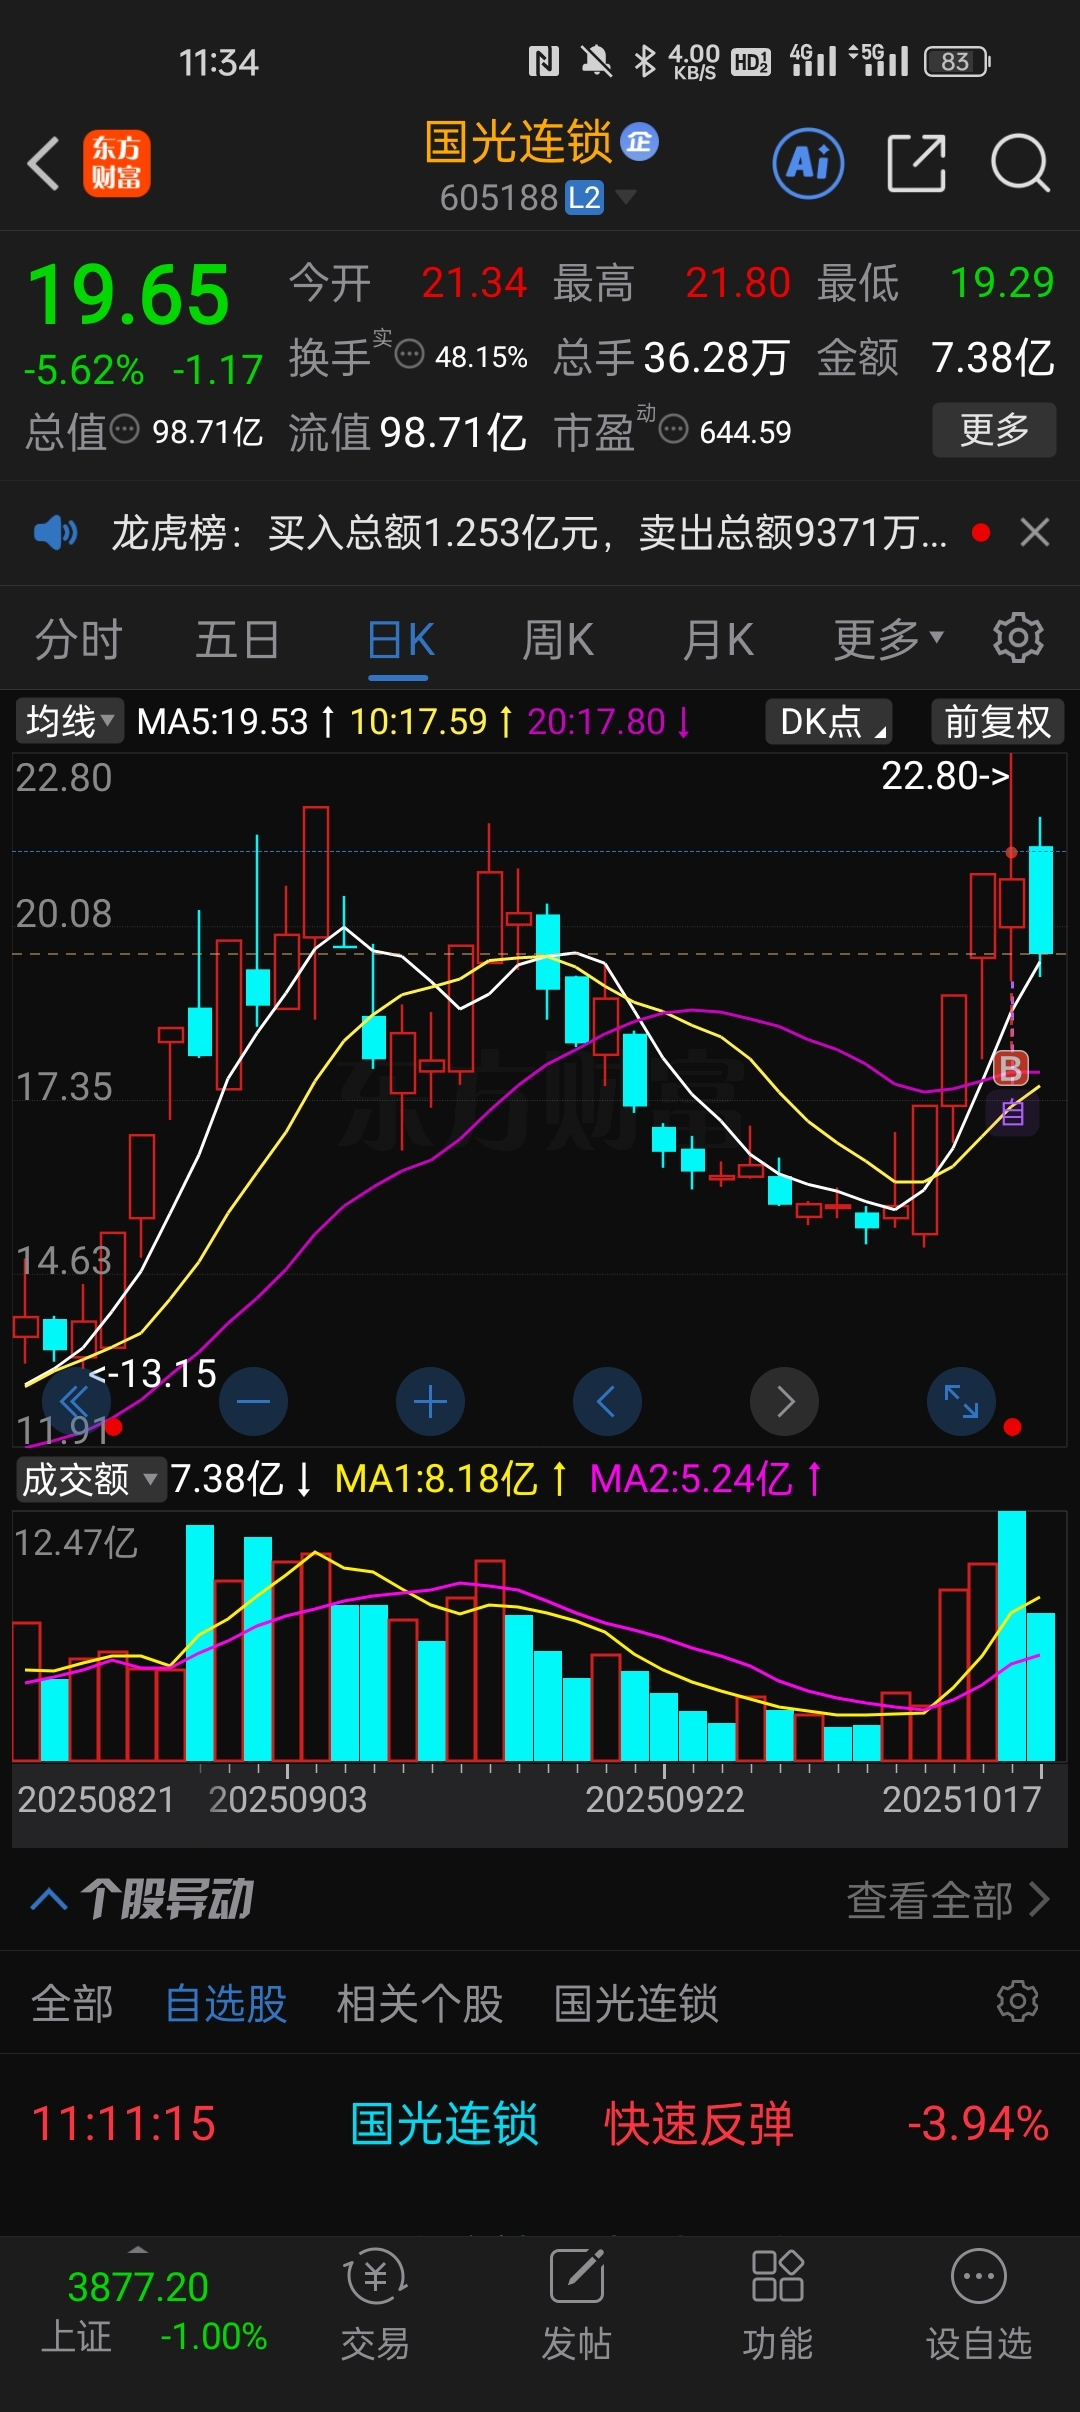Move chart to previous candle
Screen dimensions: 1080x2412
(x=607, y=1402)
